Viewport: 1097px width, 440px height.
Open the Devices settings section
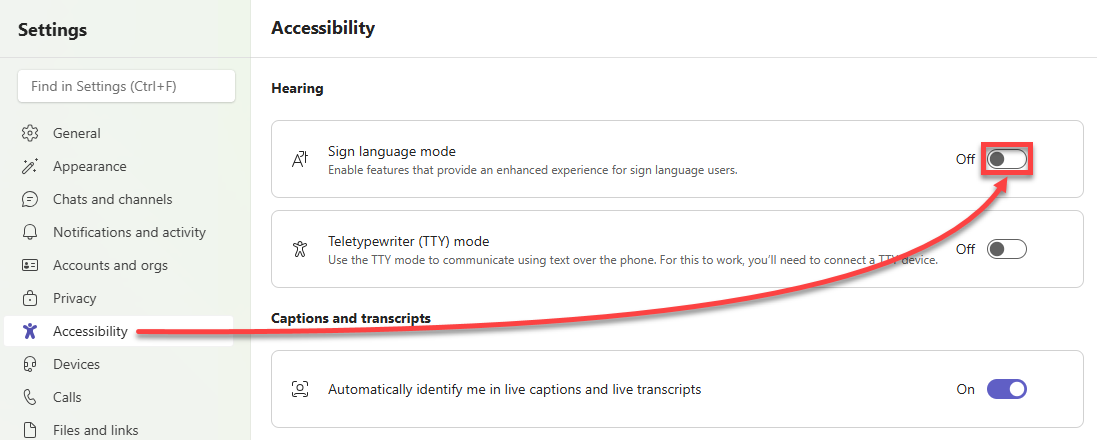coord(76,364)
